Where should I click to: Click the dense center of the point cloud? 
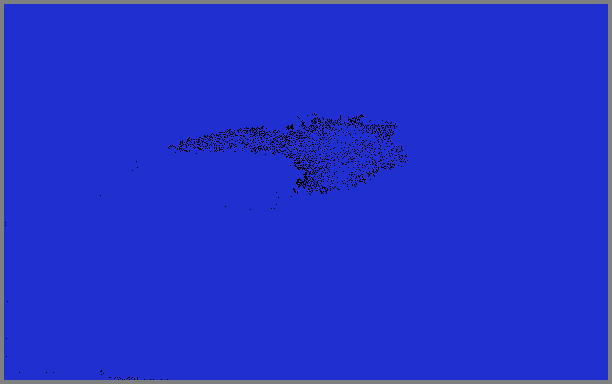336,152
